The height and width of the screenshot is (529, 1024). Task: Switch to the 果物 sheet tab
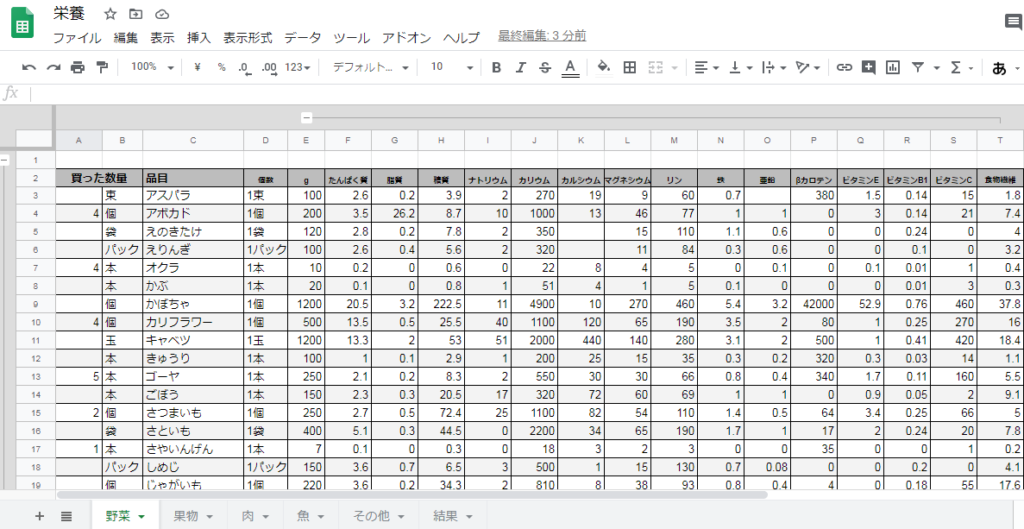[x=192, y=516]
